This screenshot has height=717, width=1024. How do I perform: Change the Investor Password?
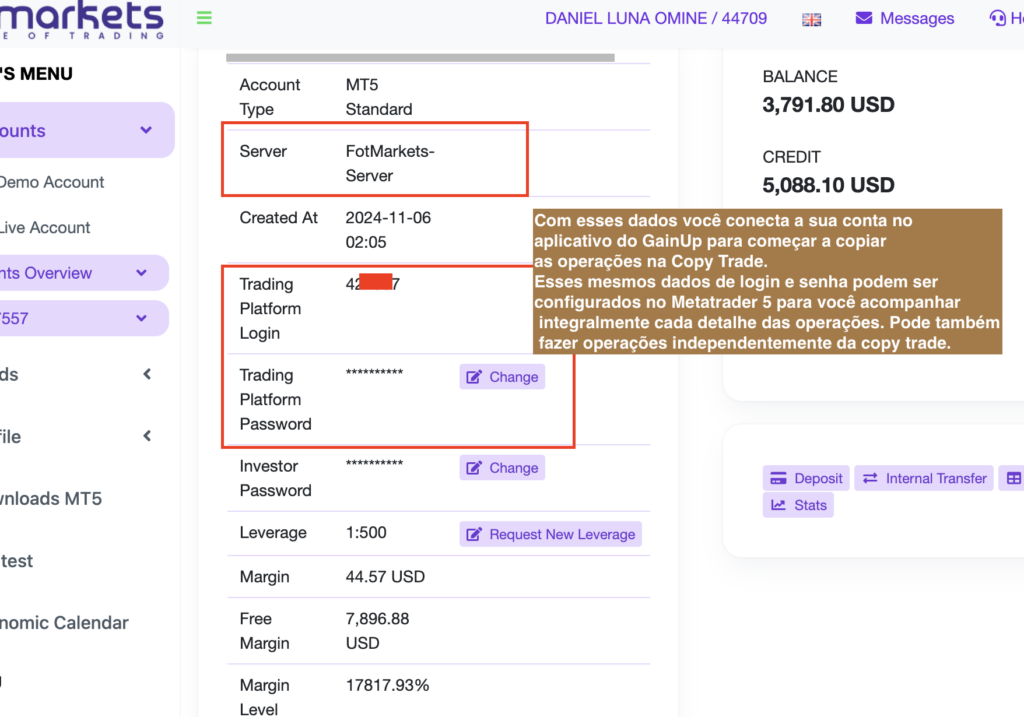[502, 468]
